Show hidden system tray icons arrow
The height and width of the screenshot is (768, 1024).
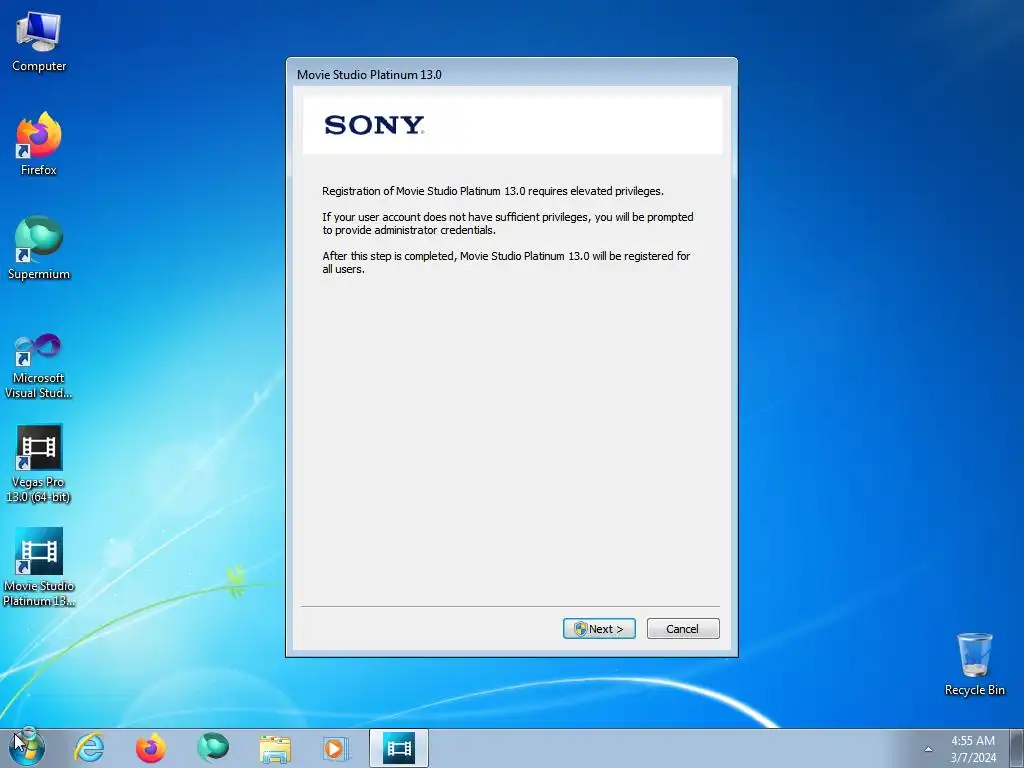click(928, 749)
